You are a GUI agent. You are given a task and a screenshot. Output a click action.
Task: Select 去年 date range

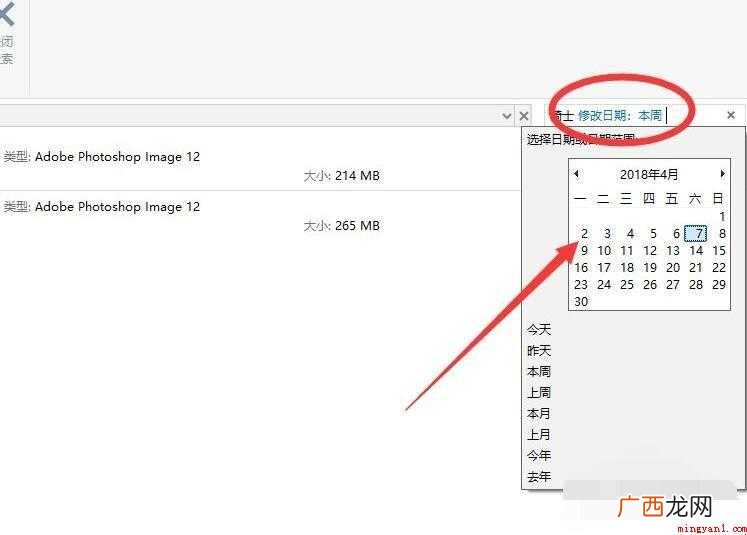(x=539, y=476)
